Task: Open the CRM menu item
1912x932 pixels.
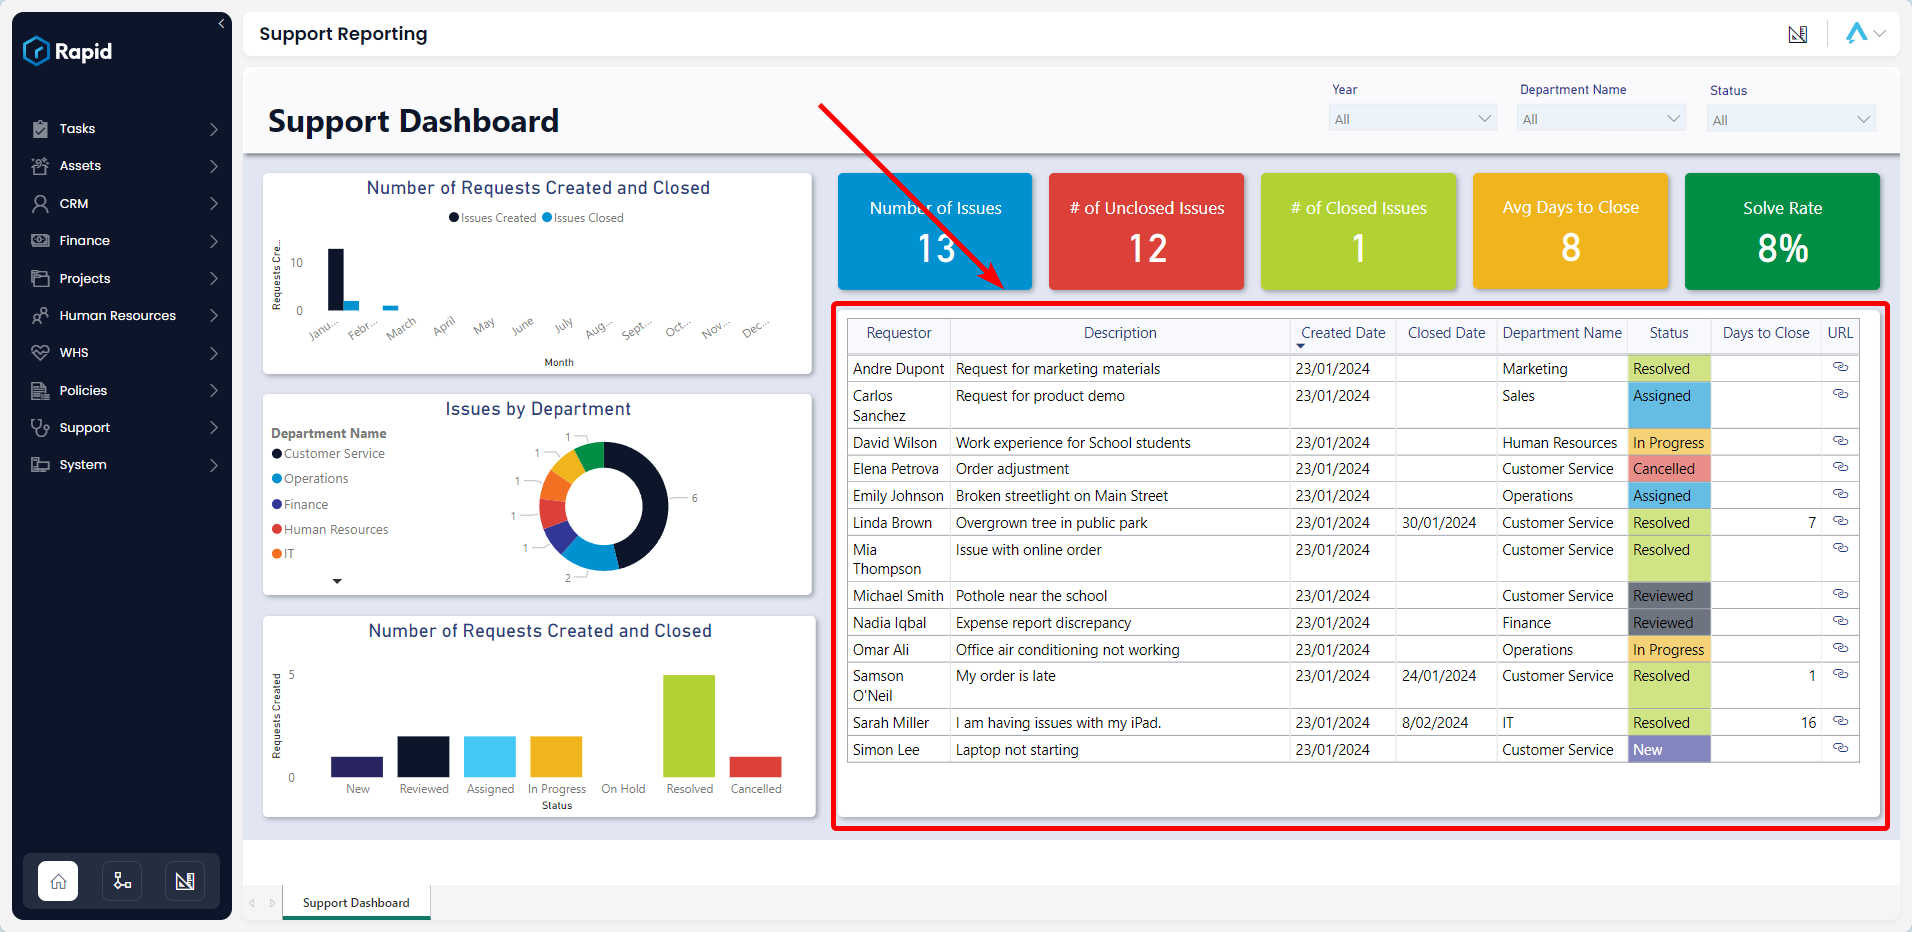Action: coord(122,204)
